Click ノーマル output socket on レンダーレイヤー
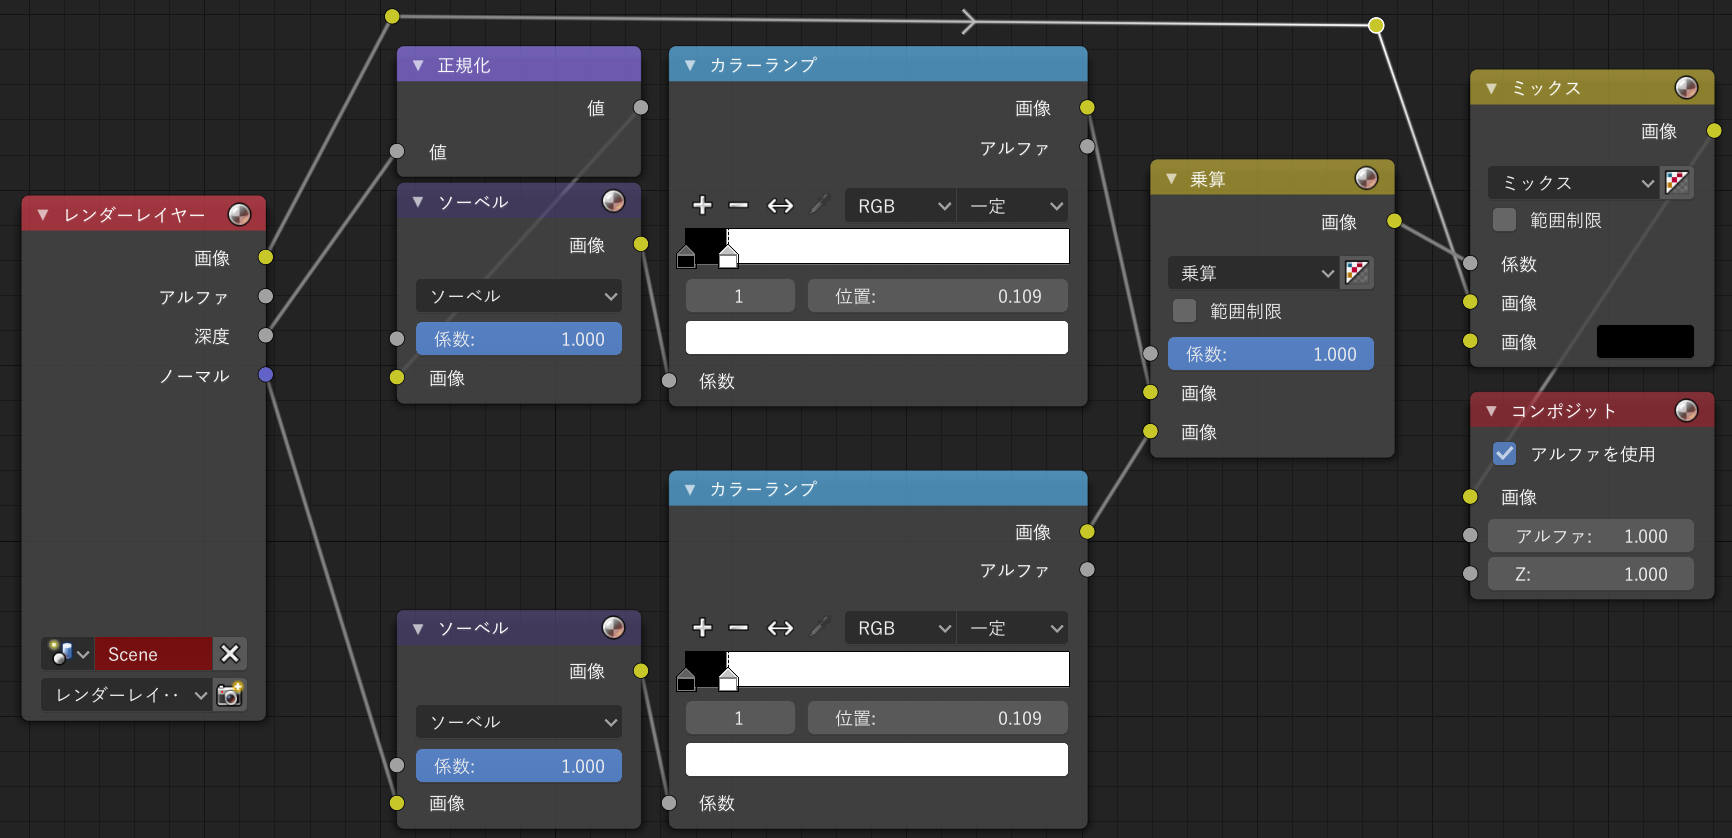The width and height of the screenshot is (1732, 838). [x=265, y=375]
